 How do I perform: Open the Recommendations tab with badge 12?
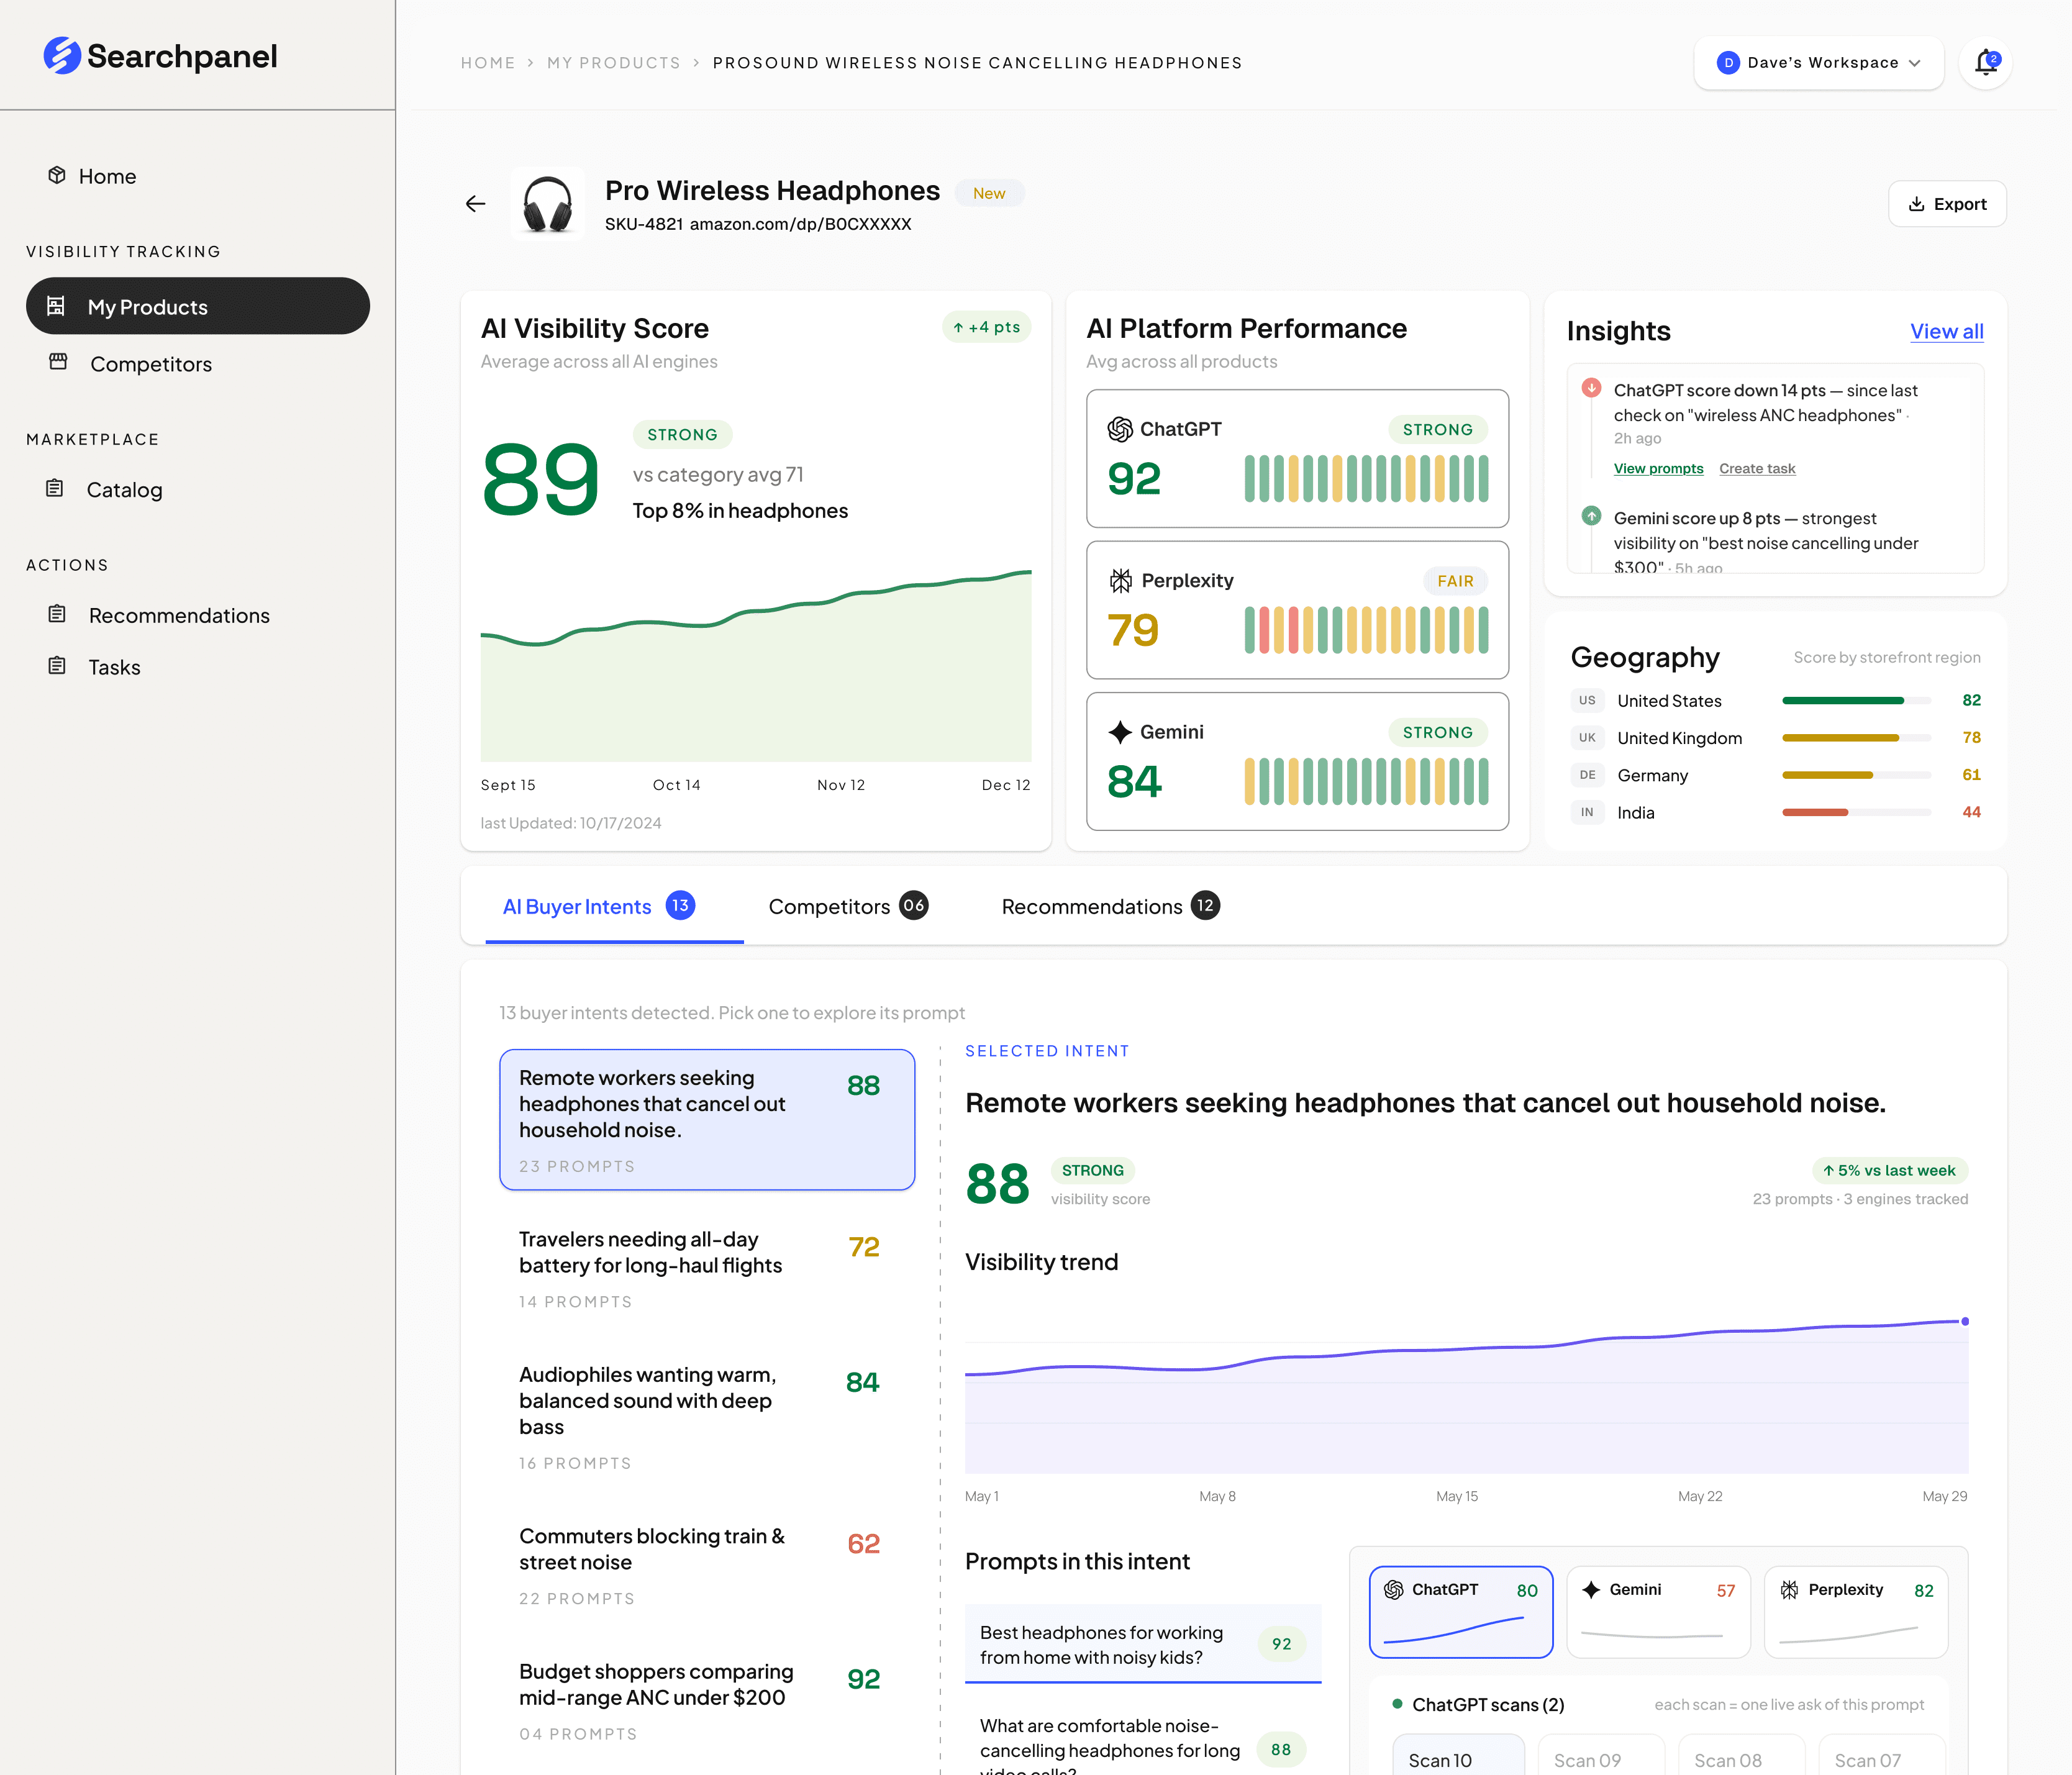pos(1110,906)
